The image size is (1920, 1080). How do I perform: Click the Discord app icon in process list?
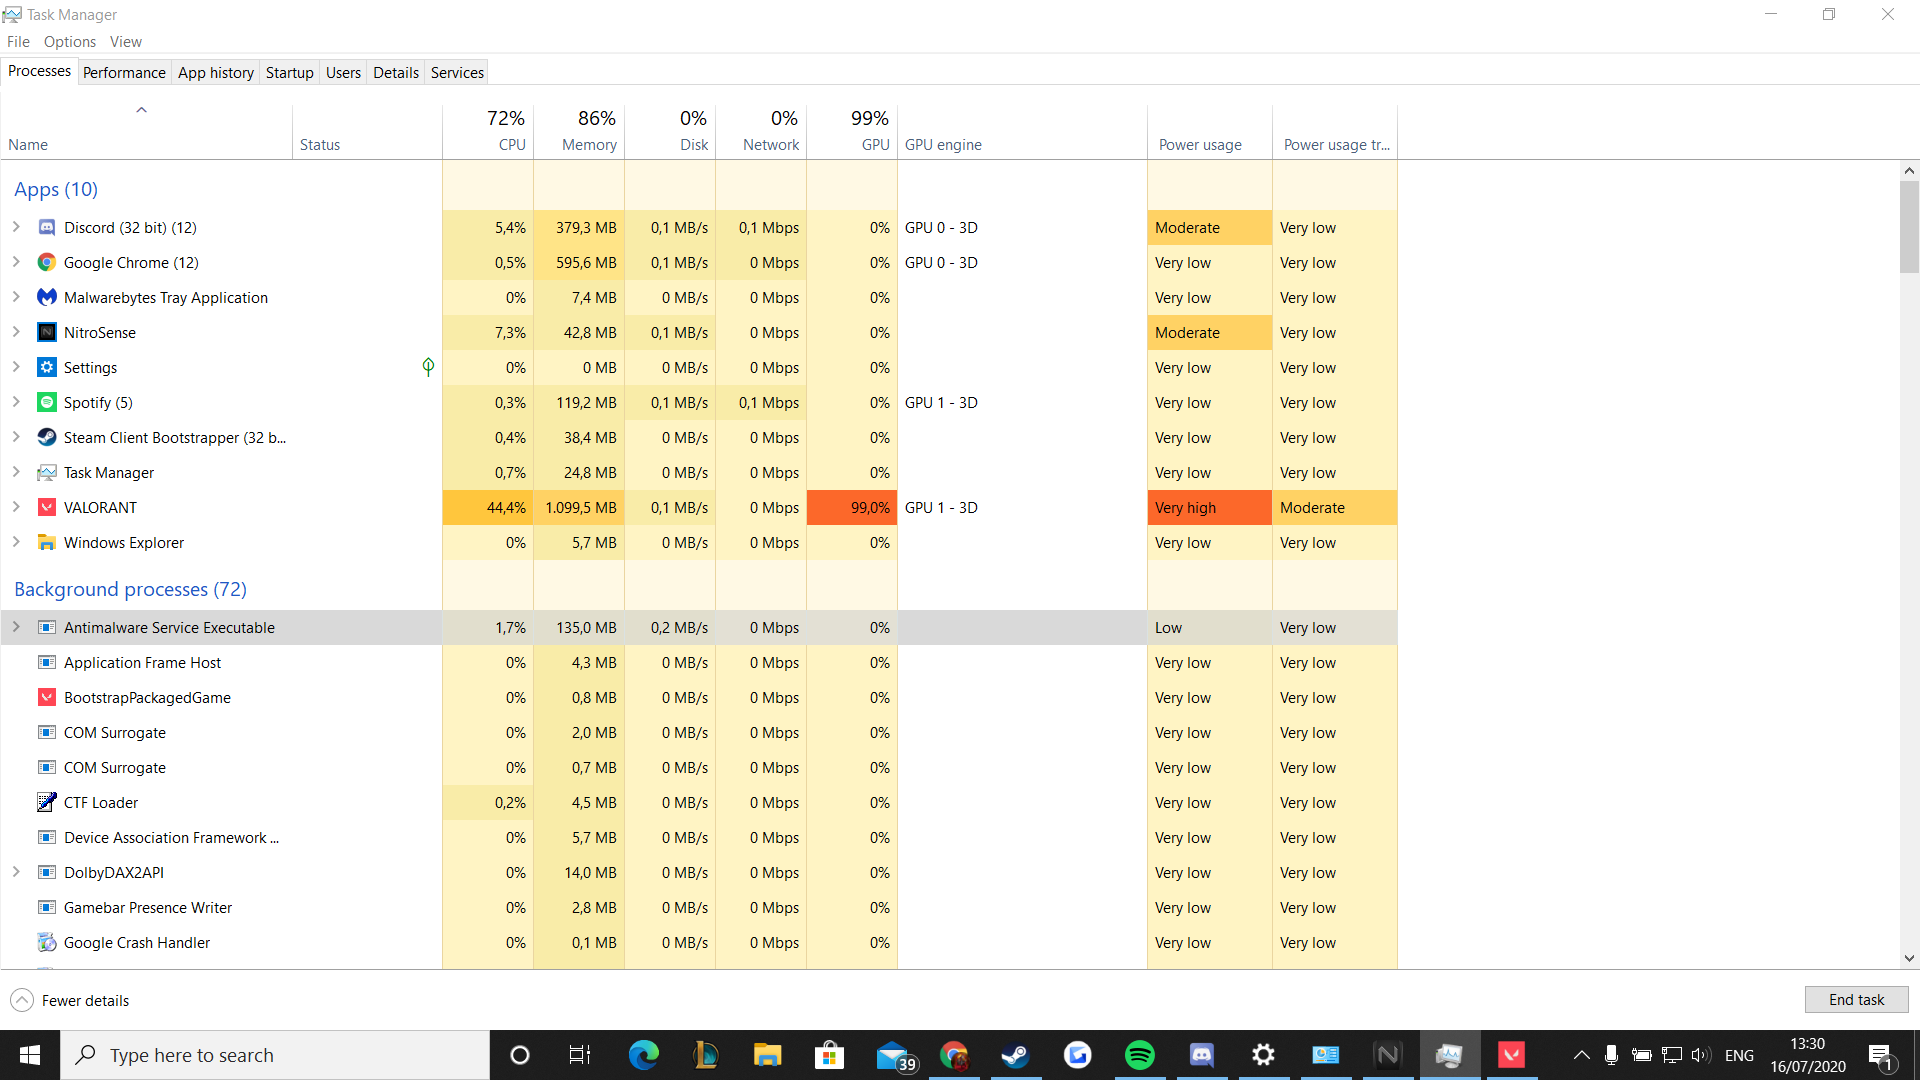pos(47,228)
